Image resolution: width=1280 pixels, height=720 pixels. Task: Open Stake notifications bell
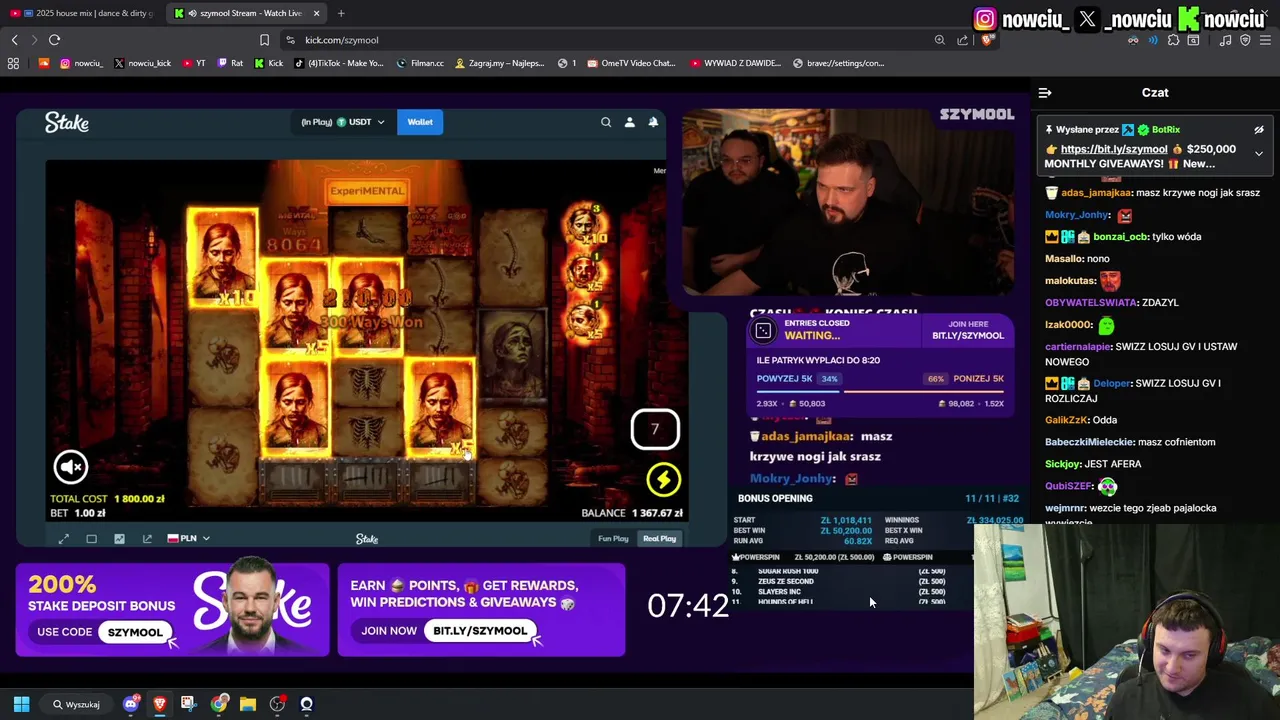click(653, 122)
